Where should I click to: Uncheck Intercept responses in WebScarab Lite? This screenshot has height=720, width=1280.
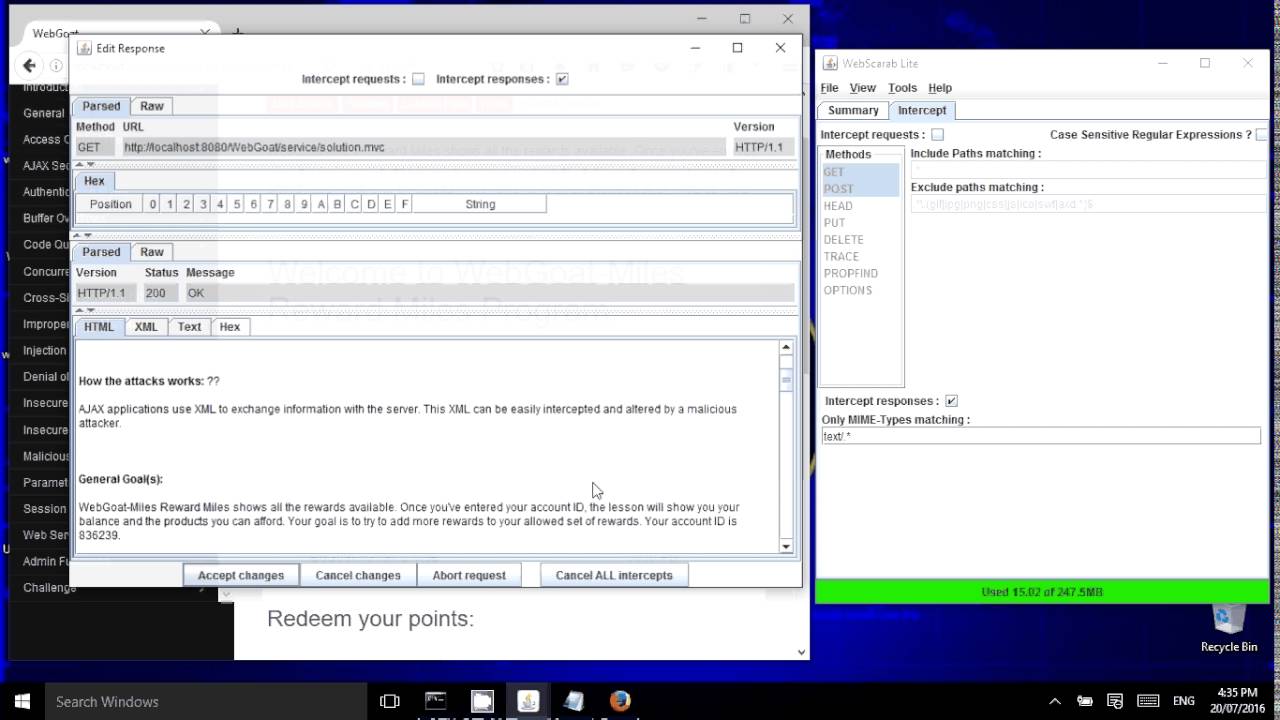951,401
